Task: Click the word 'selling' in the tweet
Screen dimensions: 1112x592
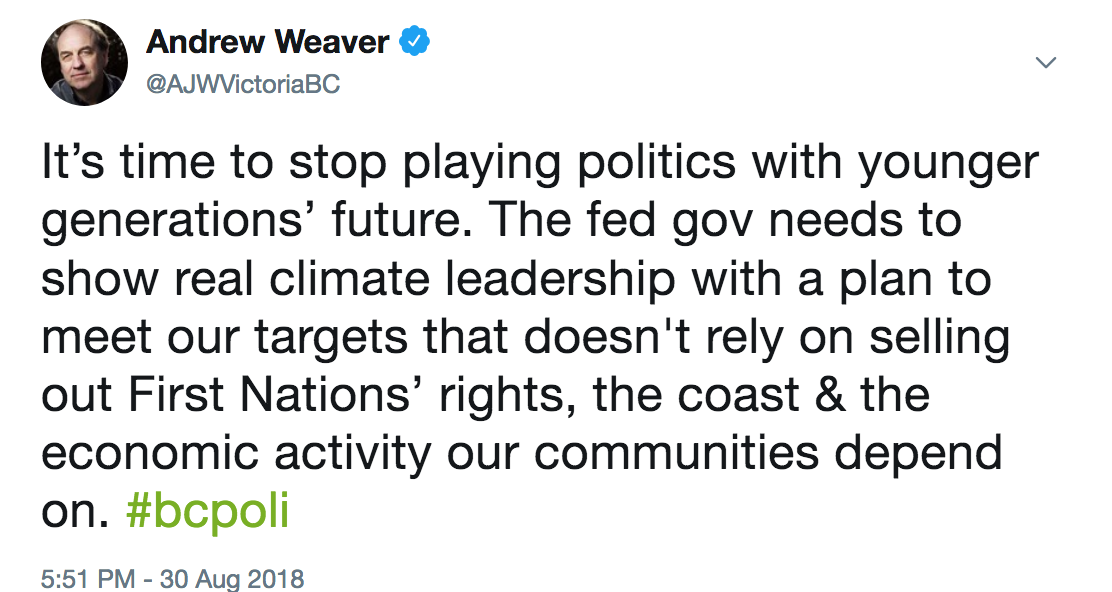Action: [940, 338]
